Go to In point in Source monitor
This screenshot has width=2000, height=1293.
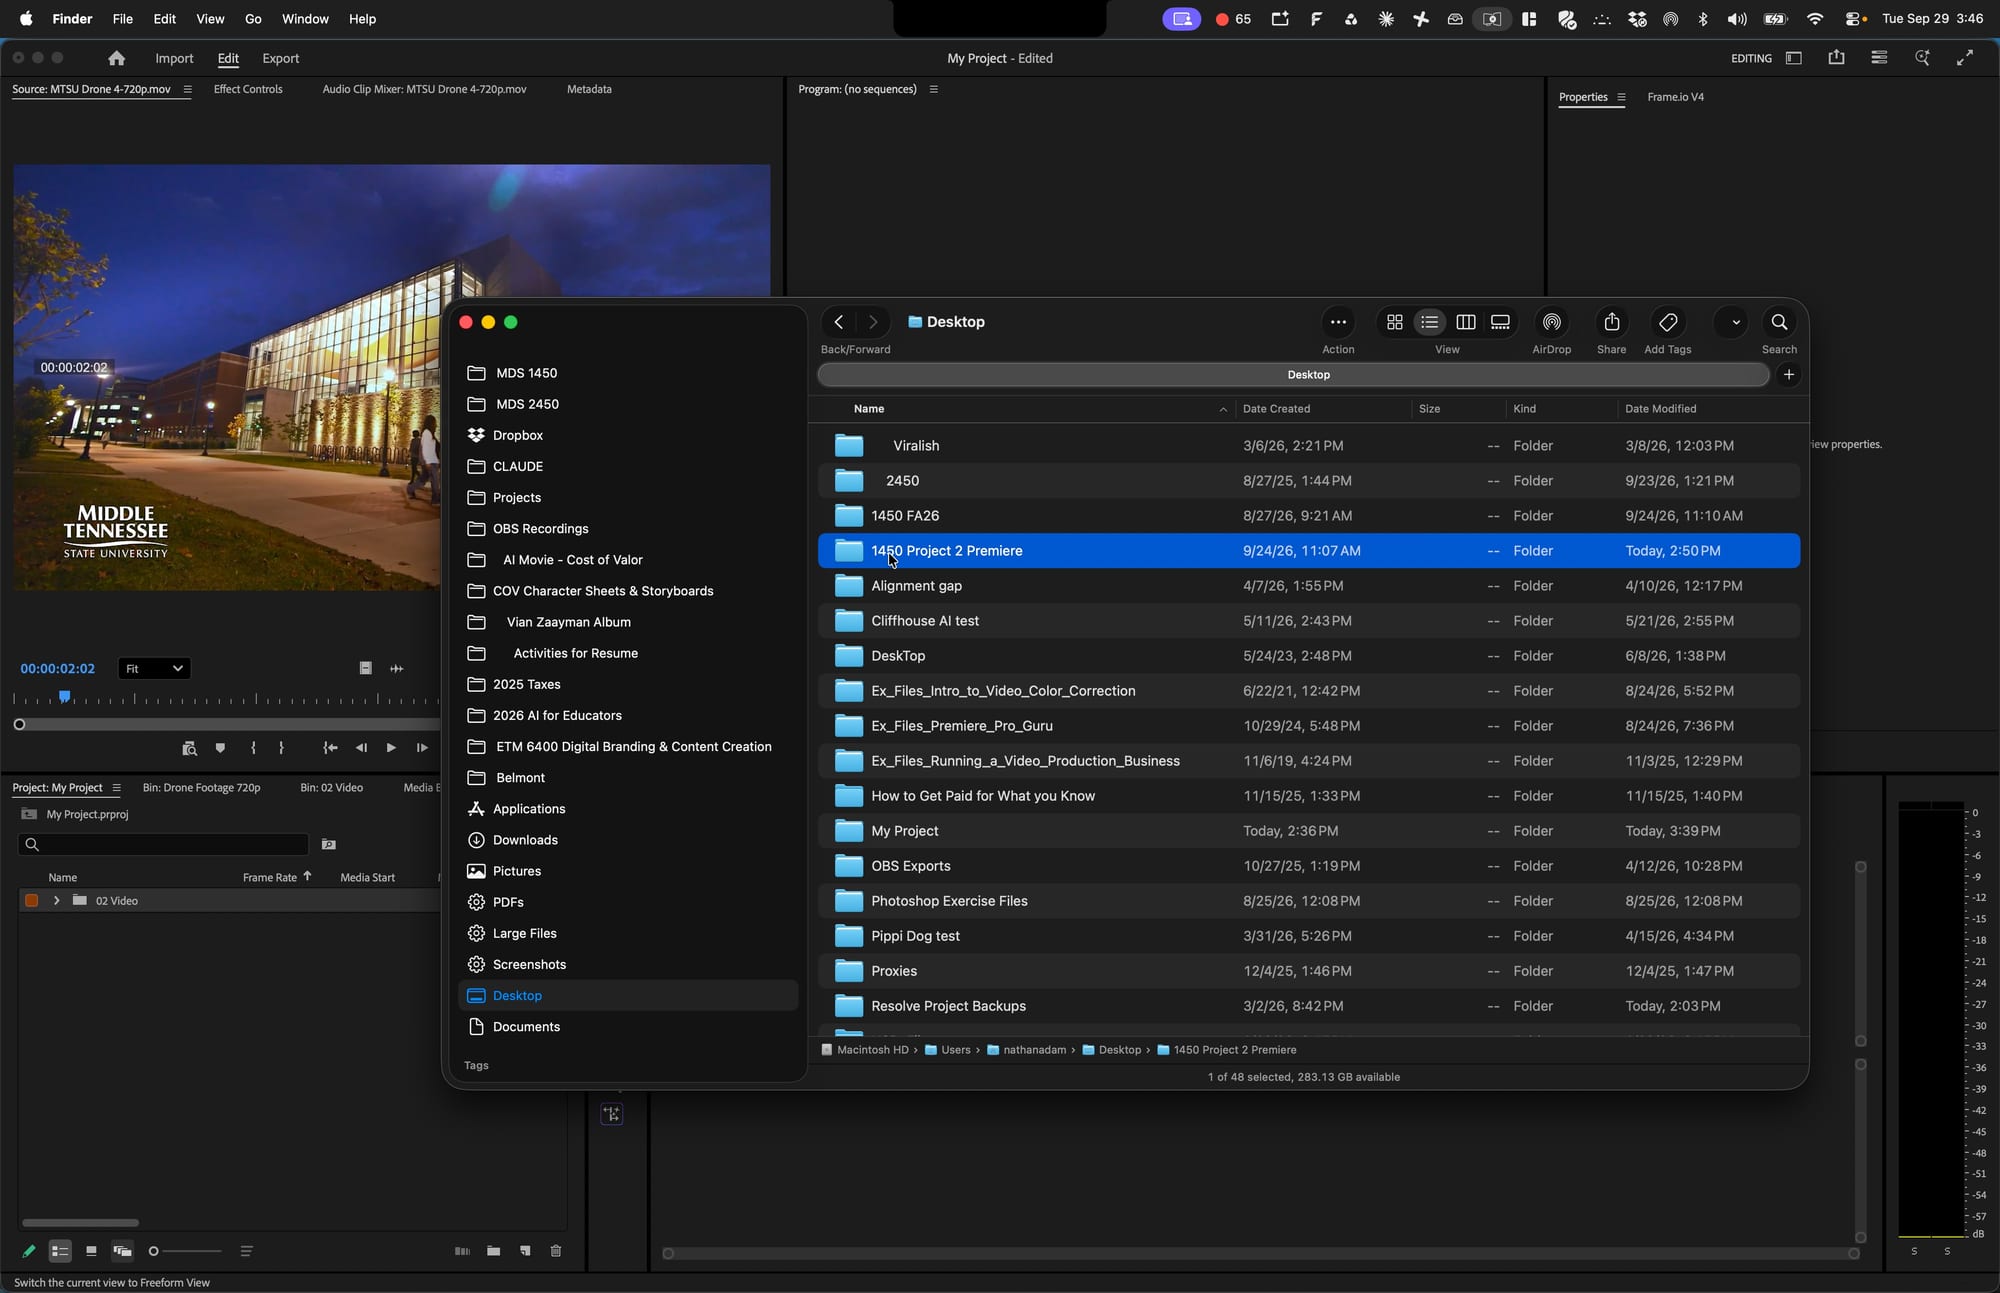pos(330,748)
